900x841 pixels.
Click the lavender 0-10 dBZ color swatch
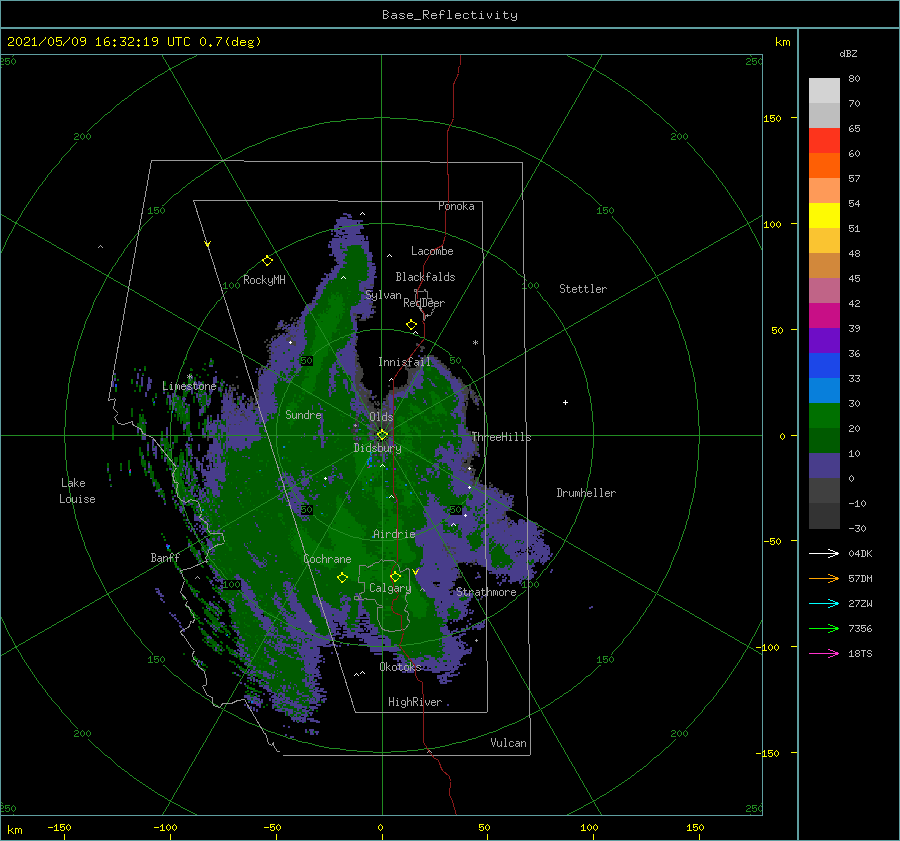pyautogui.click(x=824, y=466)
